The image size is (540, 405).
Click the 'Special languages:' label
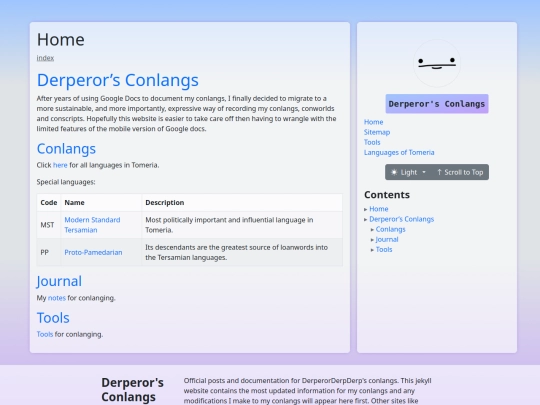[66, 182]
